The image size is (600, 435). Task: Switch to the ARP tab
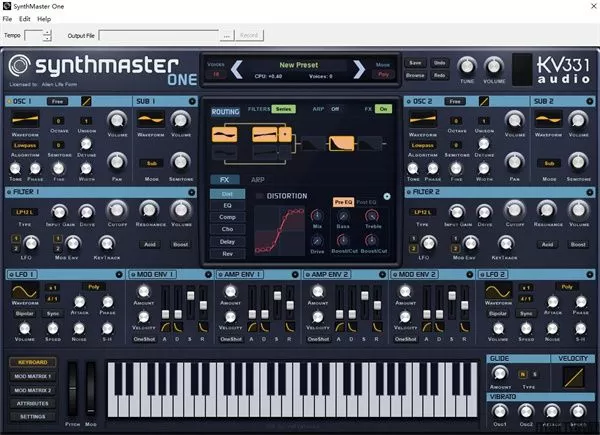[257, 180]
